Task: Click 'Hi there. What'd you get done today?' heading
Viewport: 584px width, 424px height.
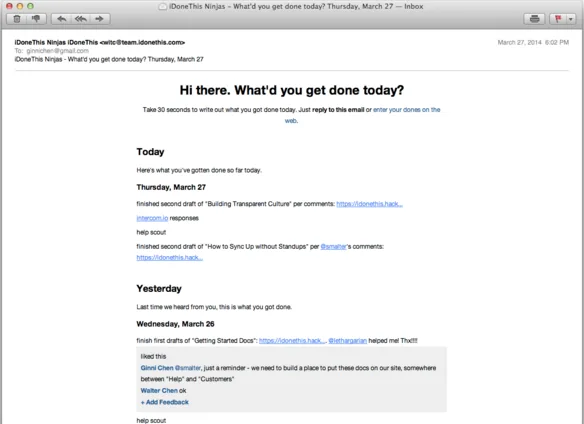Action: pos(292,90)
